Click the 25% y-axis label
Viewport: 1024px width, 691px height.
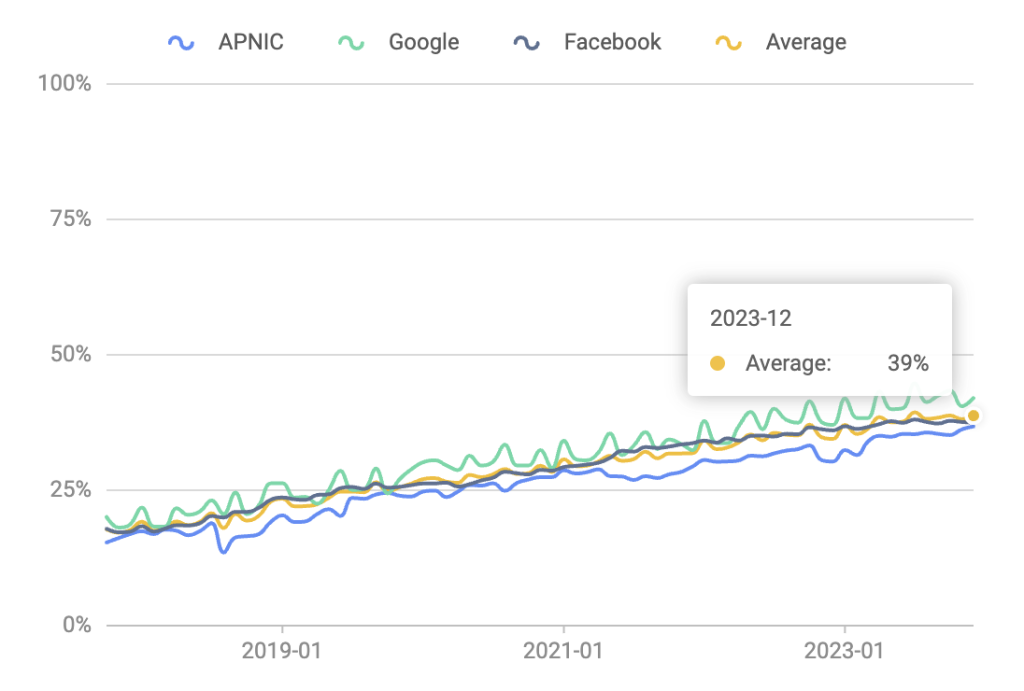[x=70, y=490]
